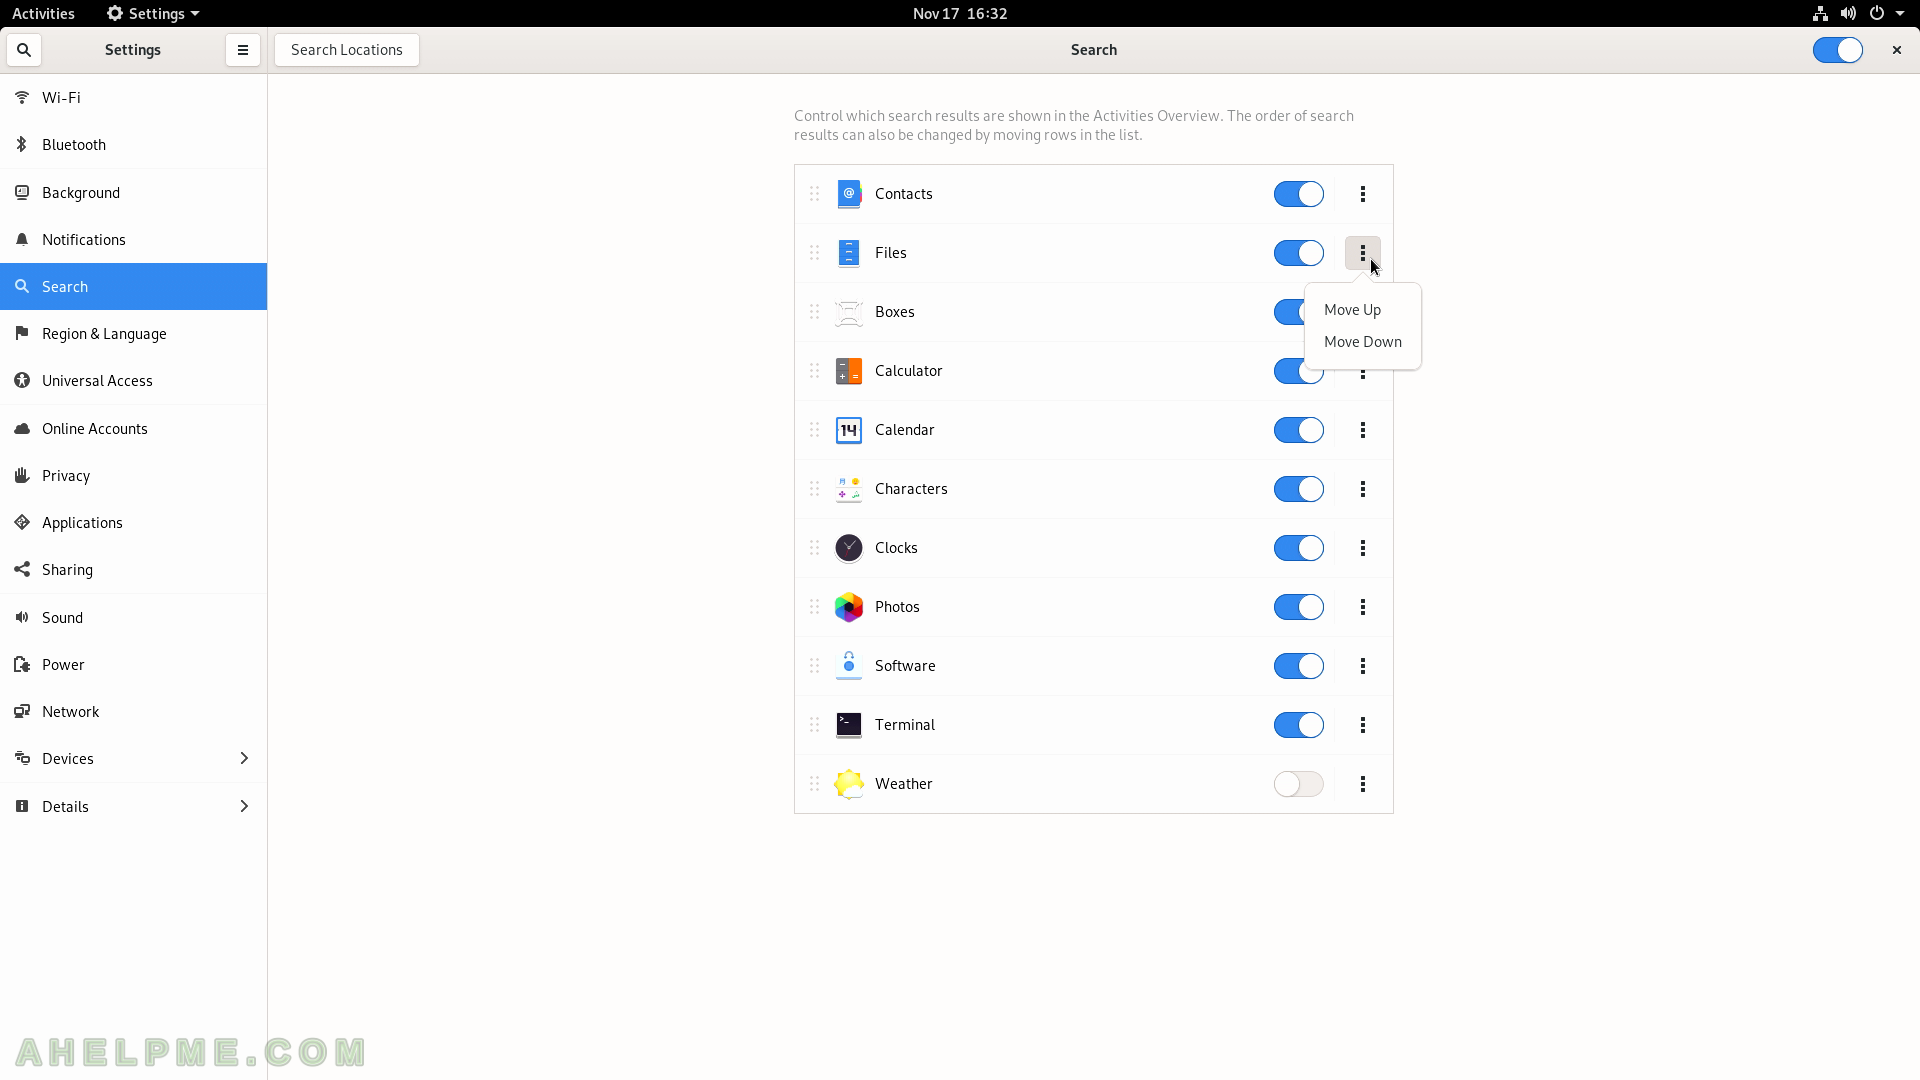Click the Sharing icon in sidebar
The width and height of the screenshot is (1920, 1080).
(22, 570)
